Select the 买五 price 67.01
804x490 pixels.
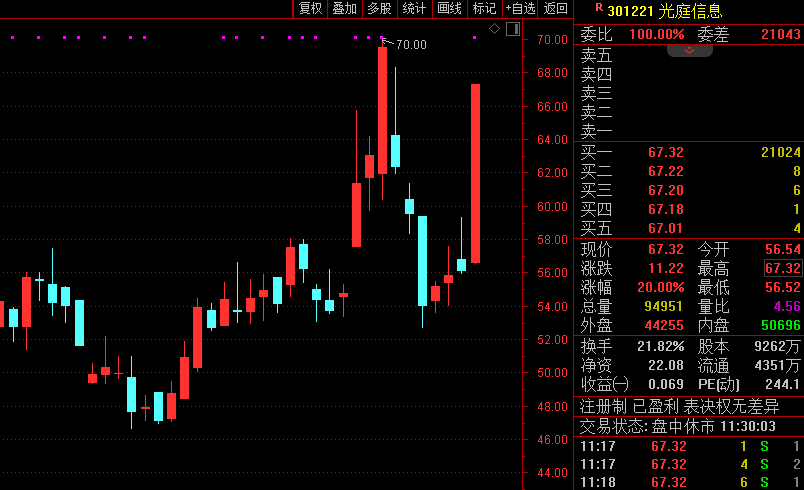[x=666, y=228]
